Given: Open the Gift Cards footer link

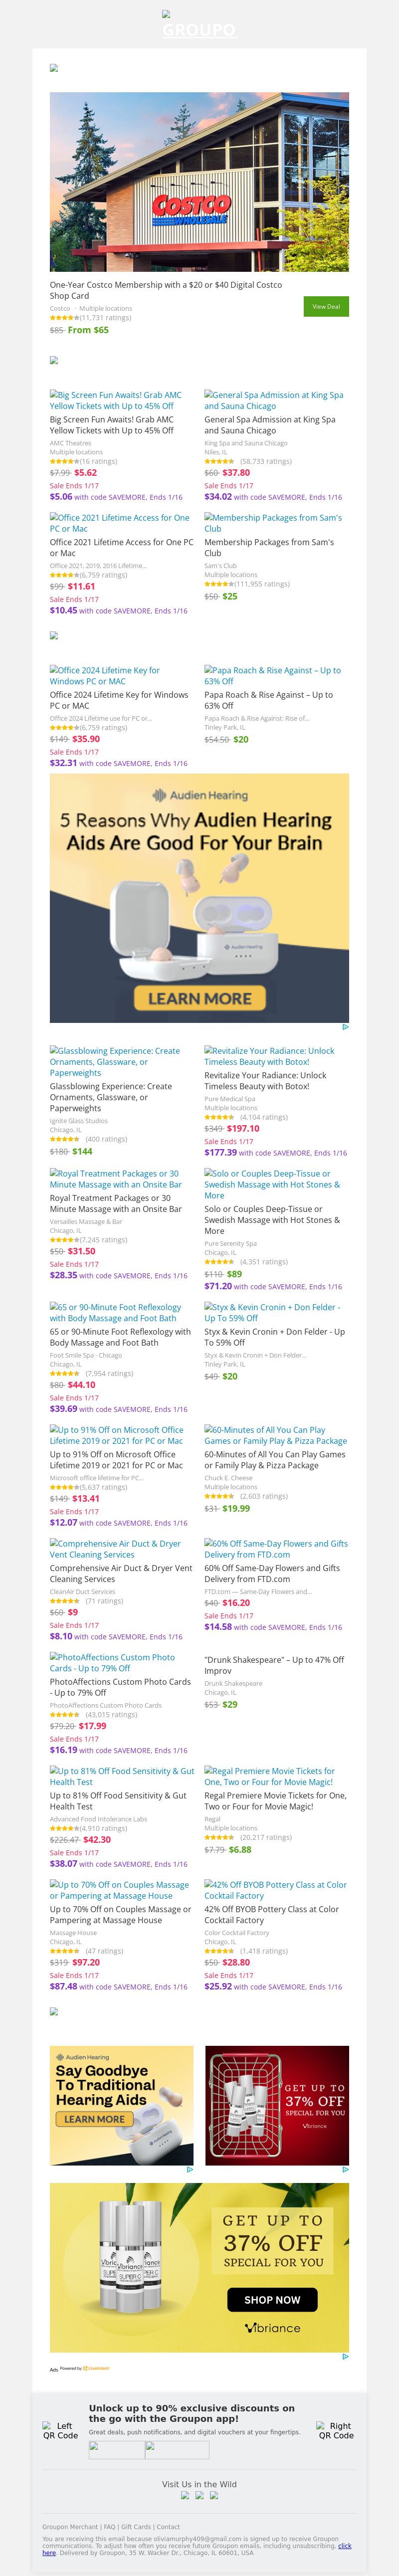Looking at the screenshot, I should pos(136,2527).
